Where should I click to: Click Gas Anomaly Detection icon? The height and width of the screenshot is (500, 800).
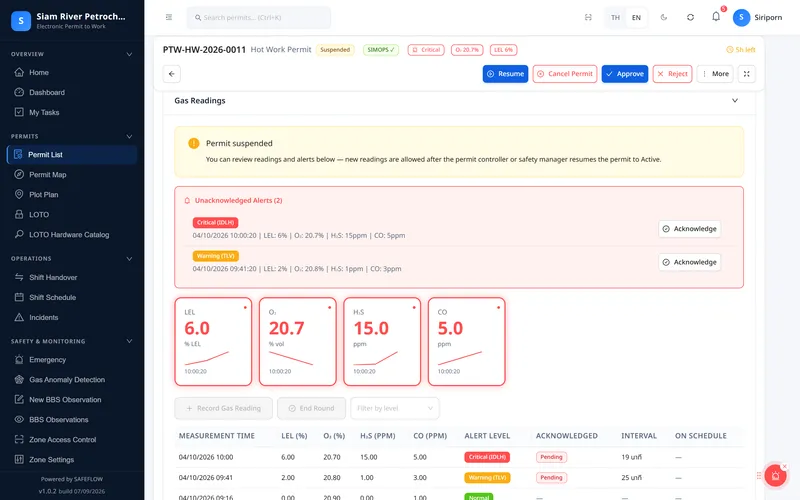tap(19, 380)
